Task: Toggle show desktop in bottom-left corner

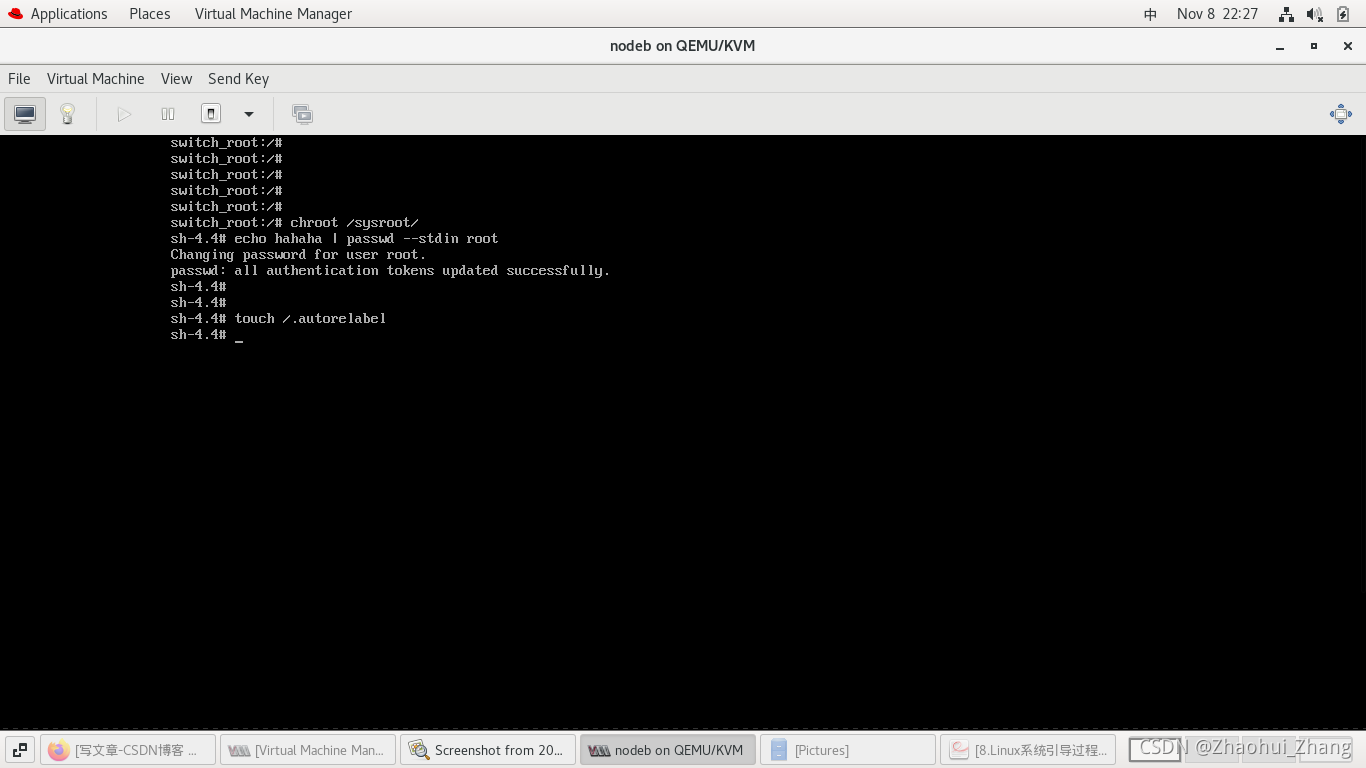Action: 19,749
